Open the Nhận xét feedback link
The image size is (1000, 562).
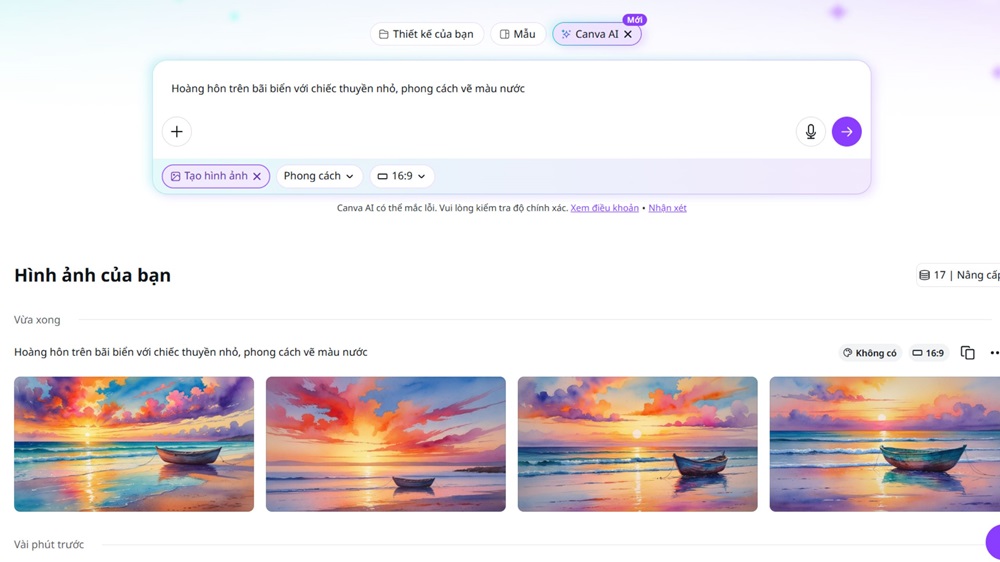click(x=667, y=208)
